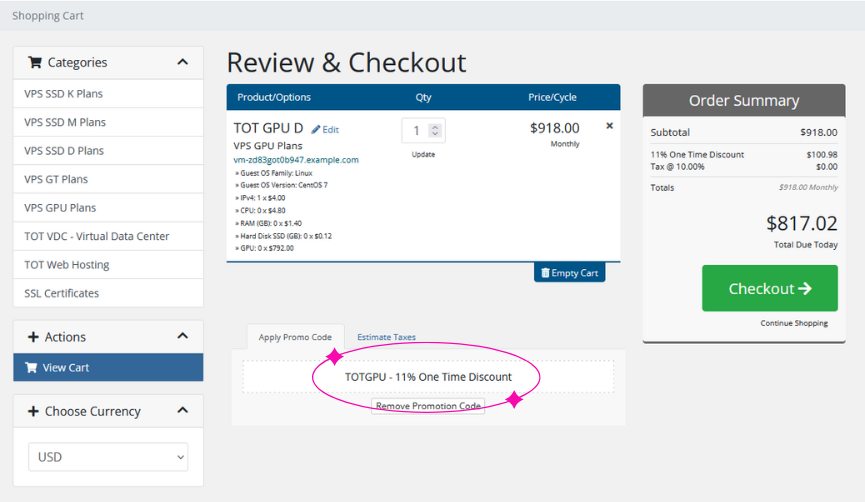Open VPS GPU Plans category
Image resolution: width=865 pixels, height=502 pixels.
point(60,208)
